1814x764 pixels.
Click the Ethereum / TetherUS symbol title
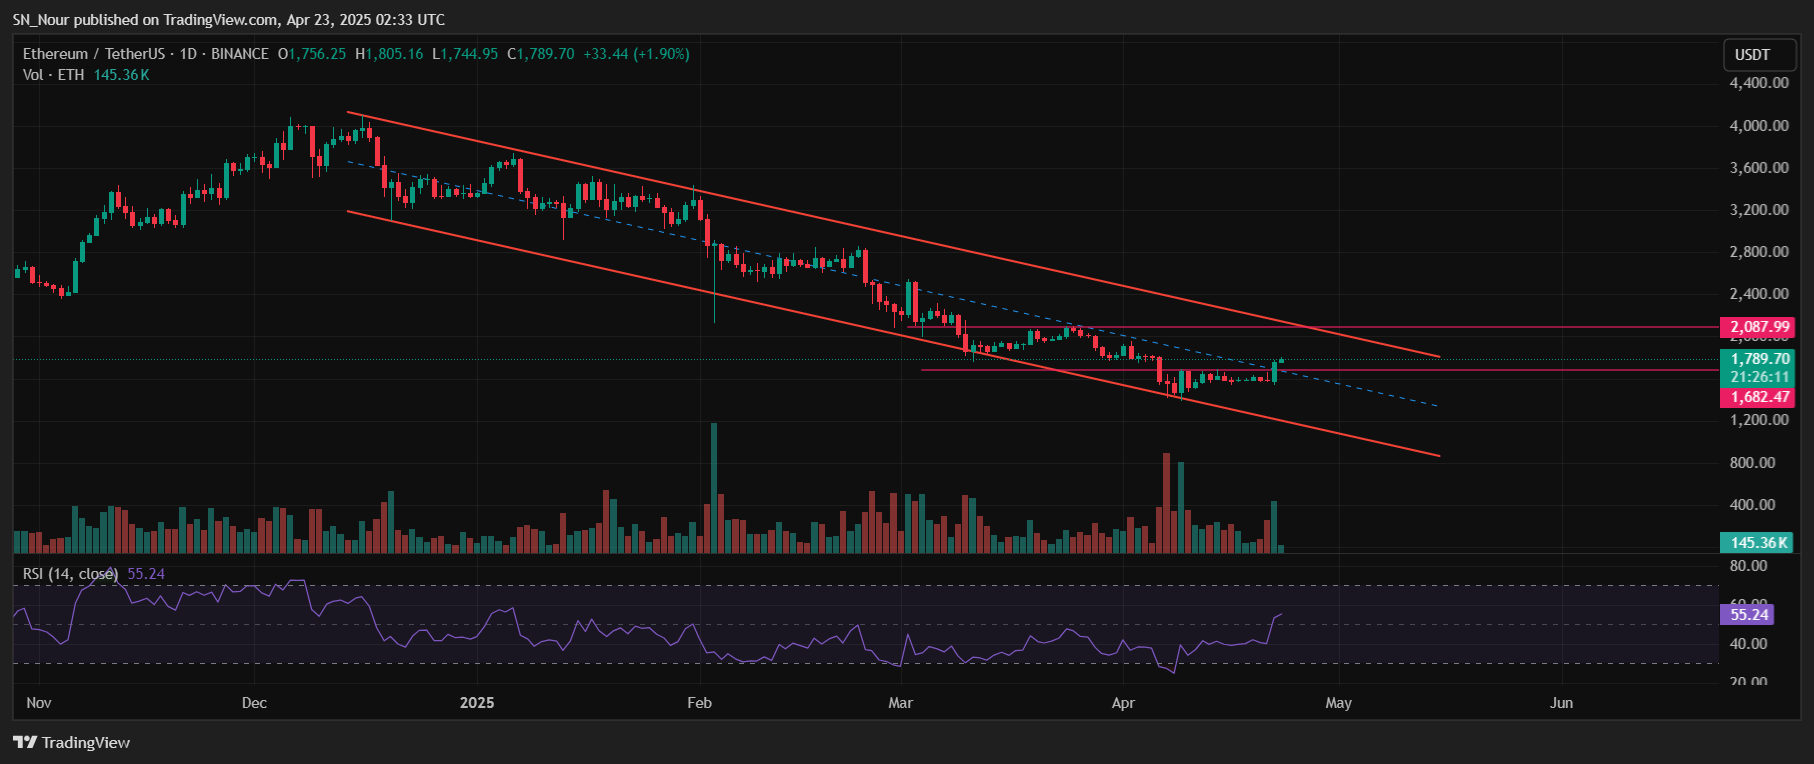93,54
